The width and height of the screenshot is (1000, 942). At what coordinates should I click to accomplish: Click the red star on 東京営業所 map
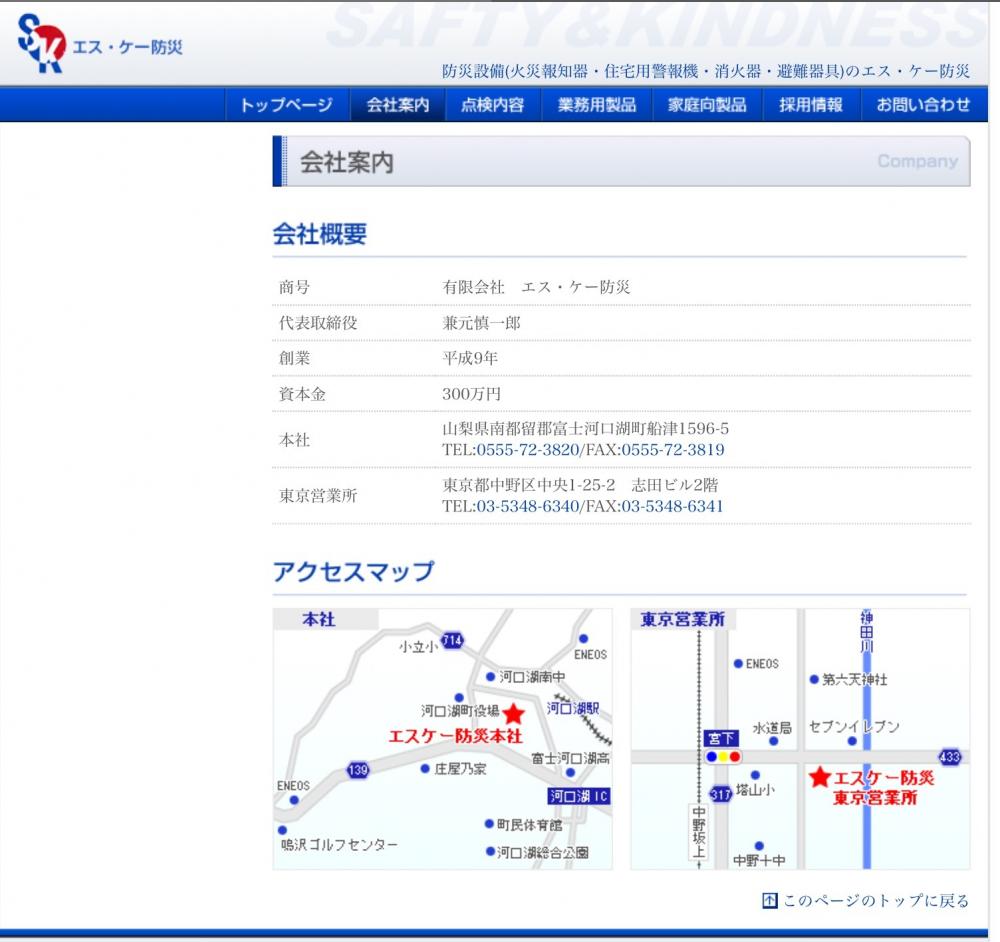(x=820, y=777)
